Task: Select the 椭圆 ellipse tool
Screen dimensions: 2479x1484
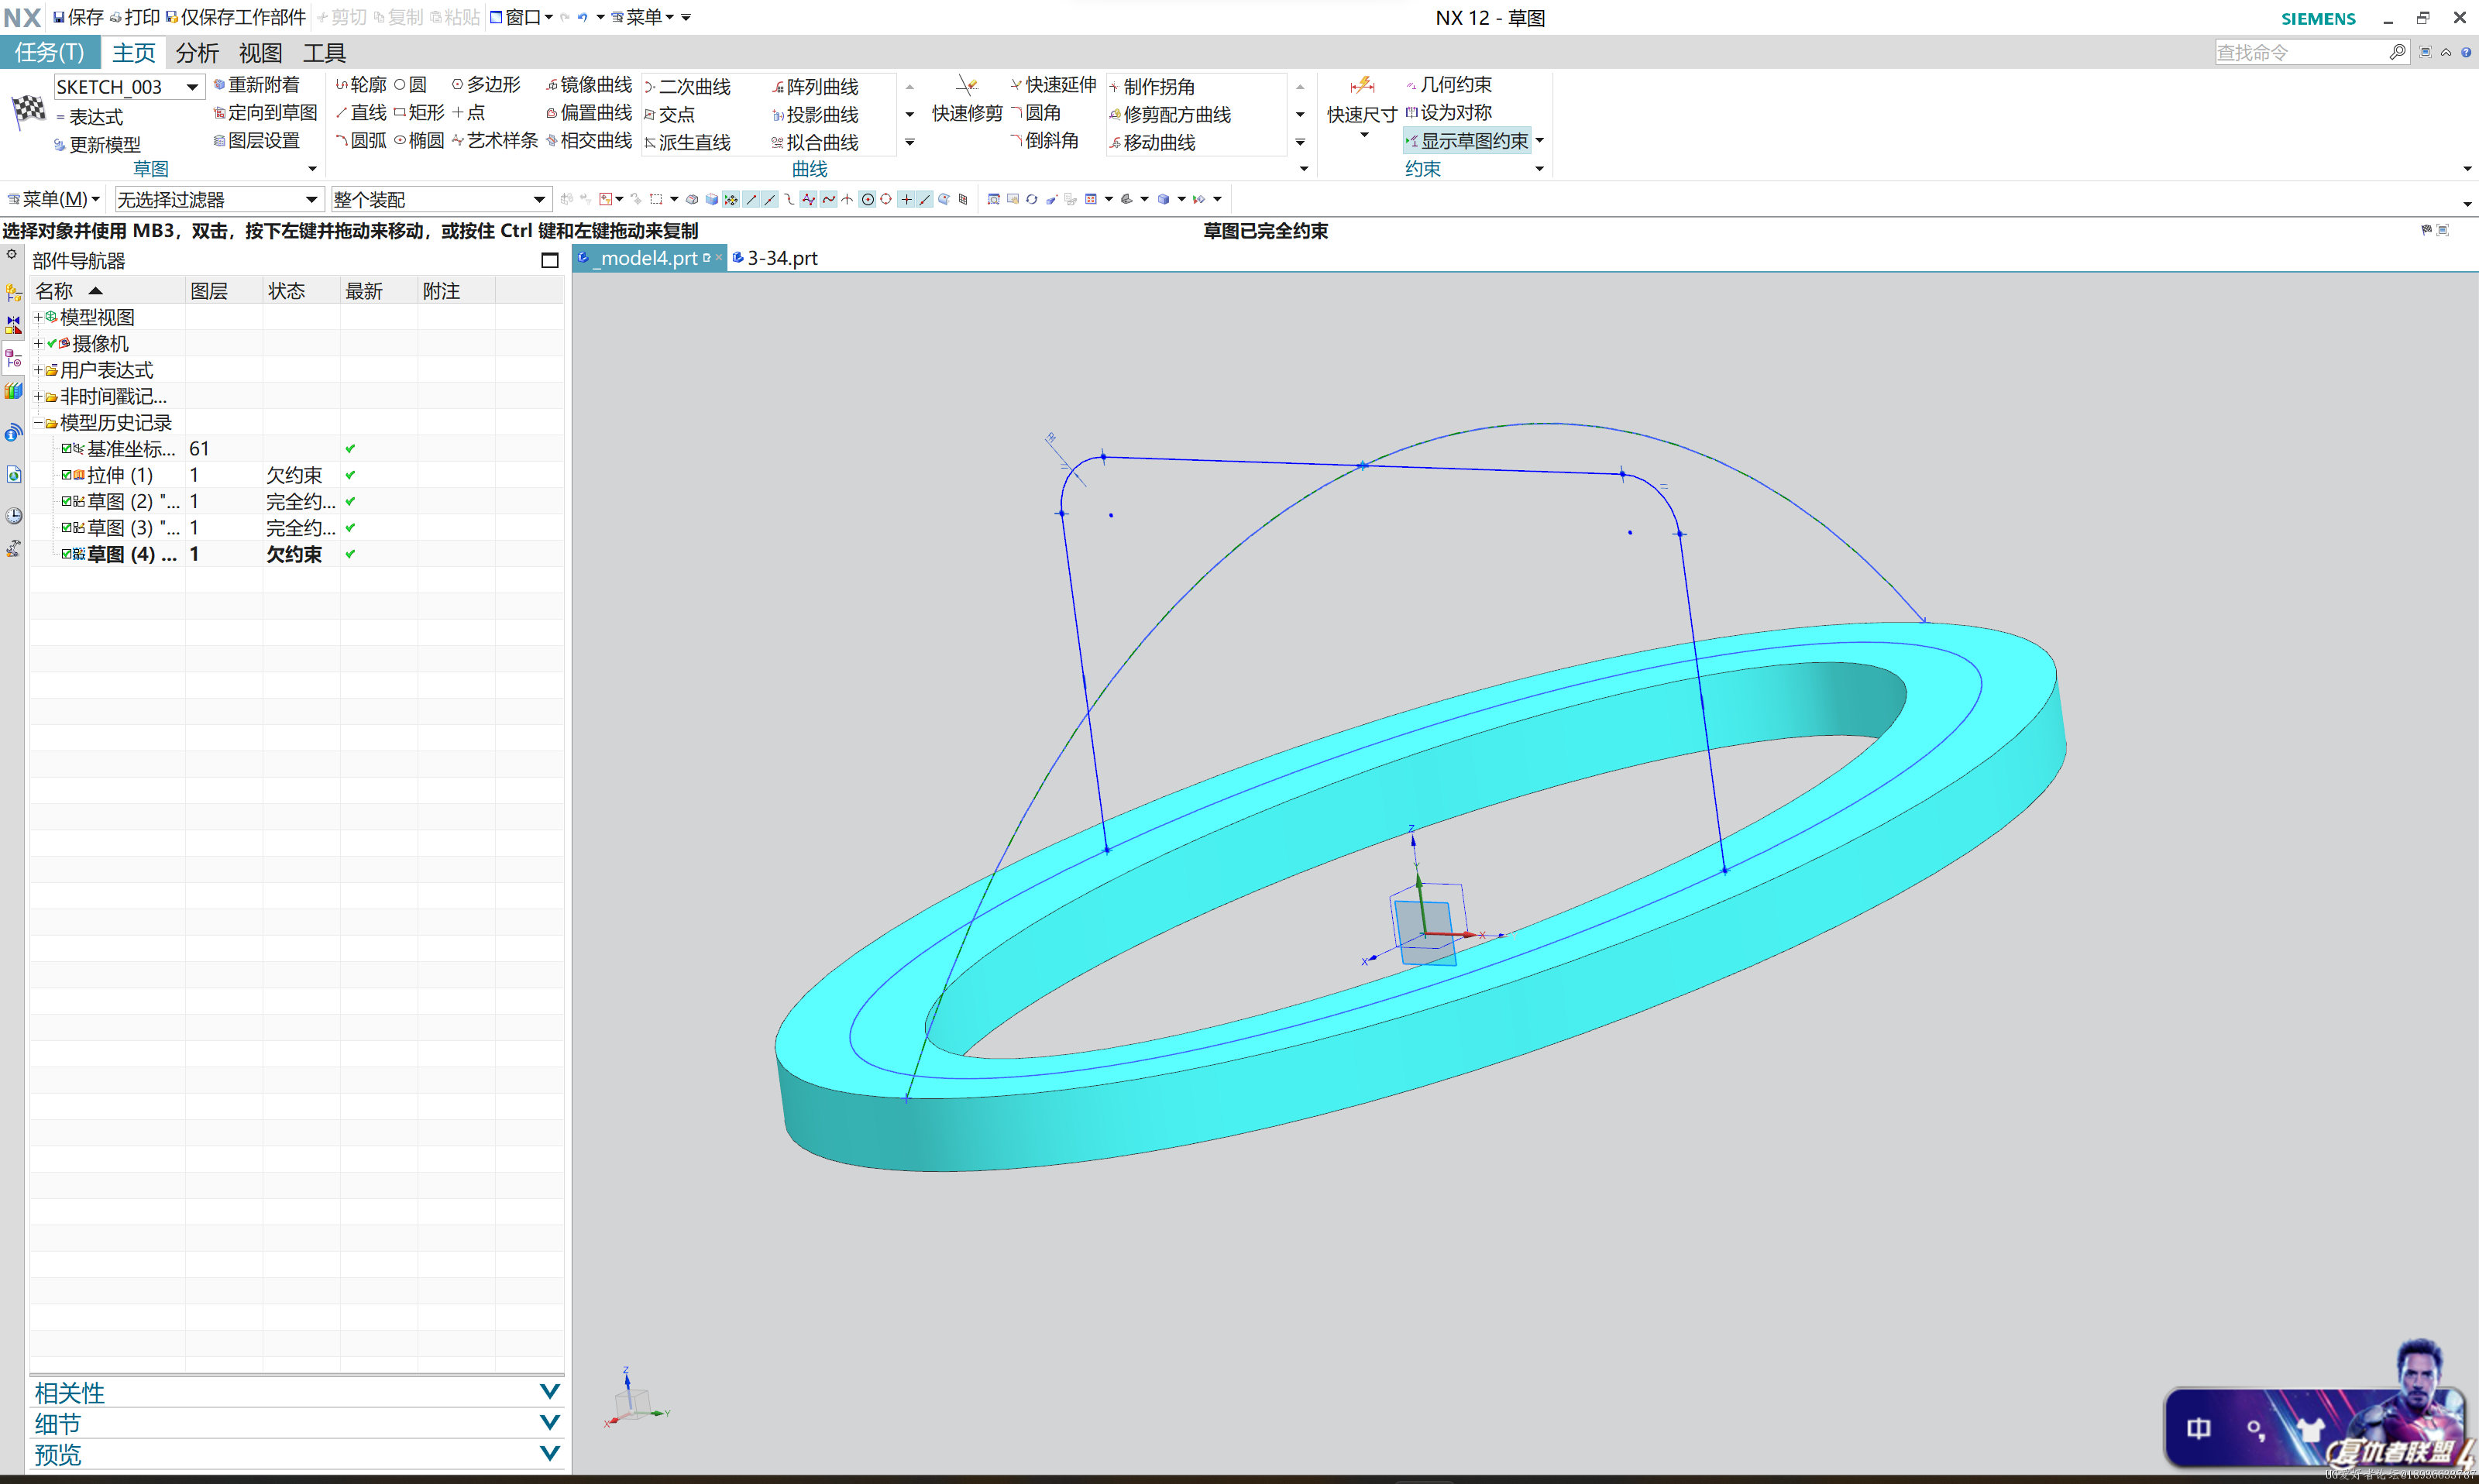Action: [x=419, y=140]
